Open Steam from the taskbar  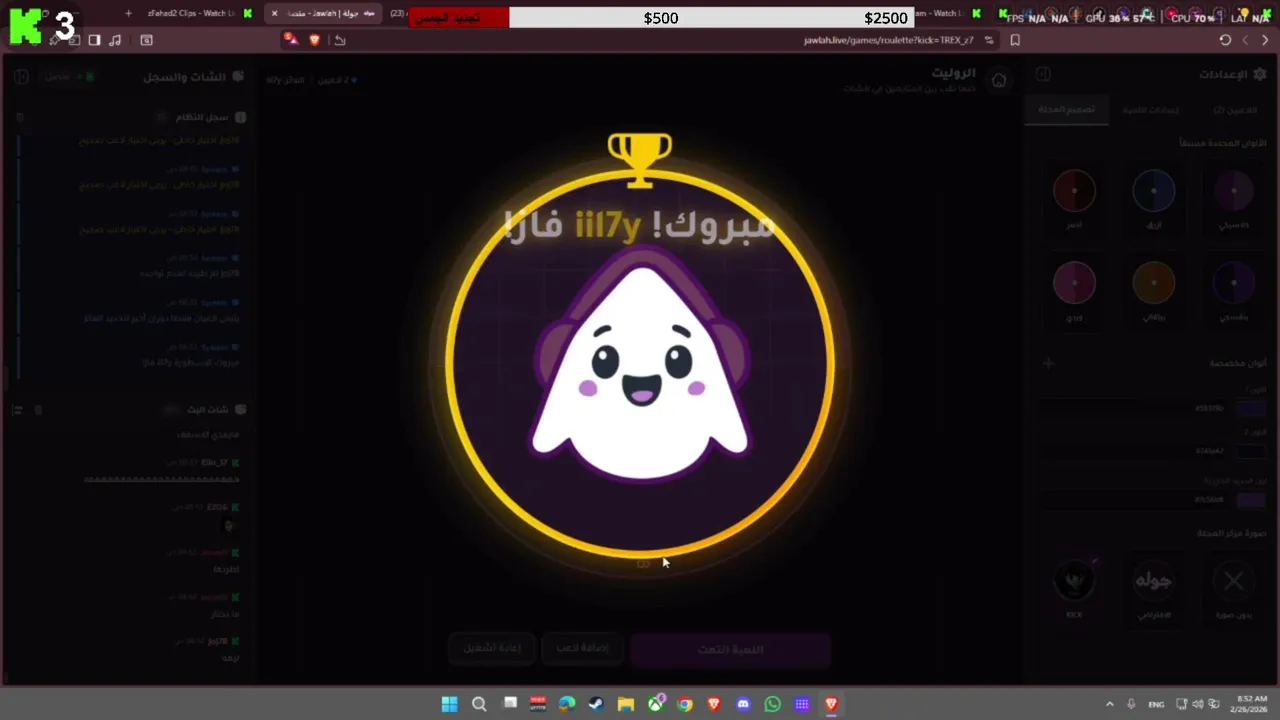coord(596,704)
